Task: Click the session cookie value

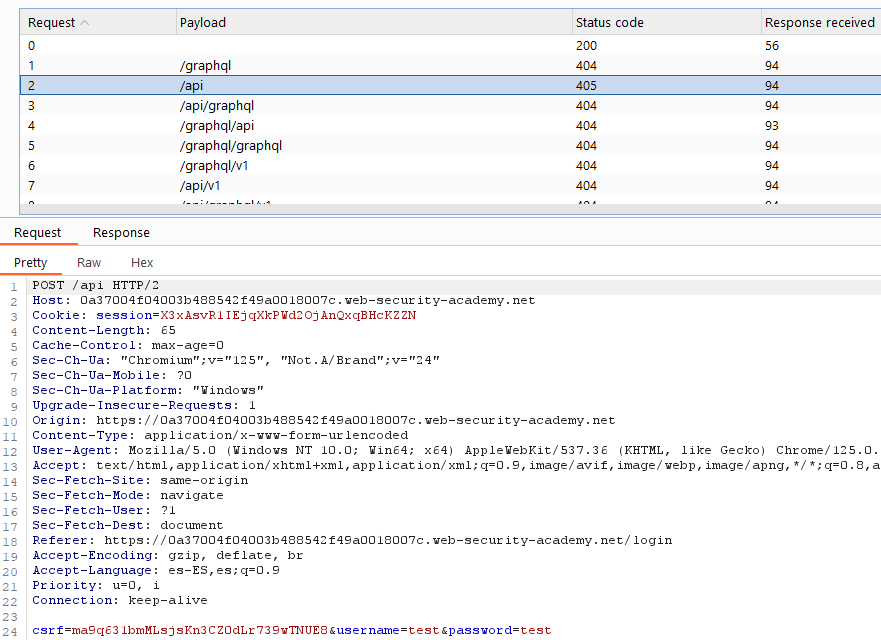Action: point(288,316)
